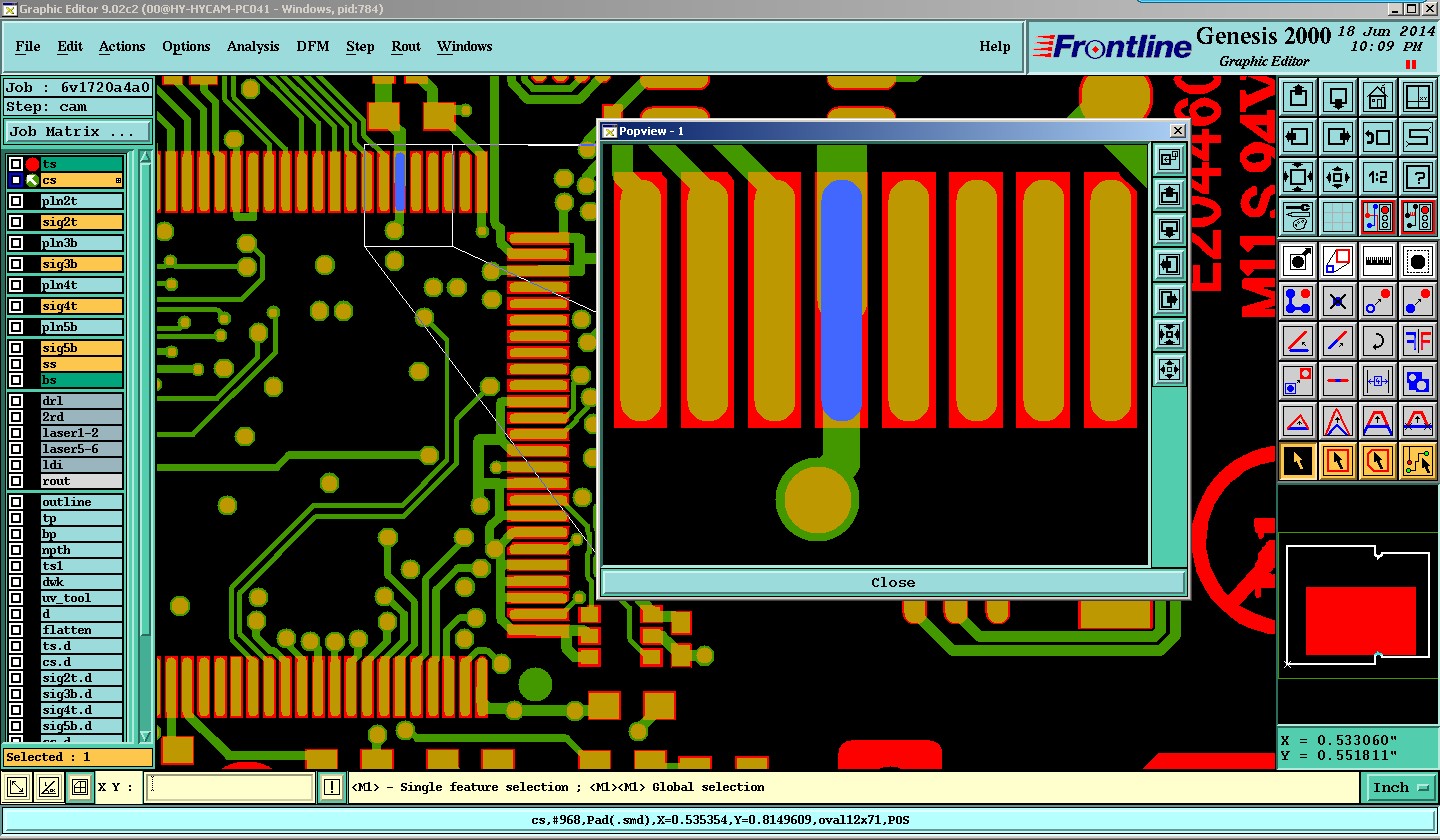
Task: Click the red color indicator on ts layer
Action: (32, 164)
